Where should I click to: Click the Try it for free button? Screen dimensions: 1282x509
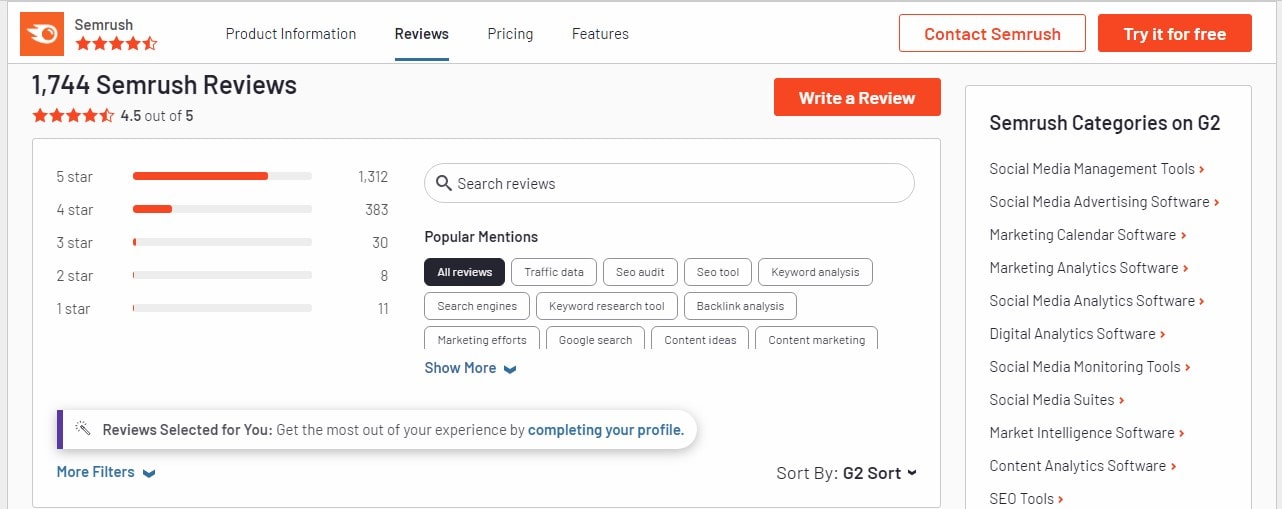point(1175,33)
